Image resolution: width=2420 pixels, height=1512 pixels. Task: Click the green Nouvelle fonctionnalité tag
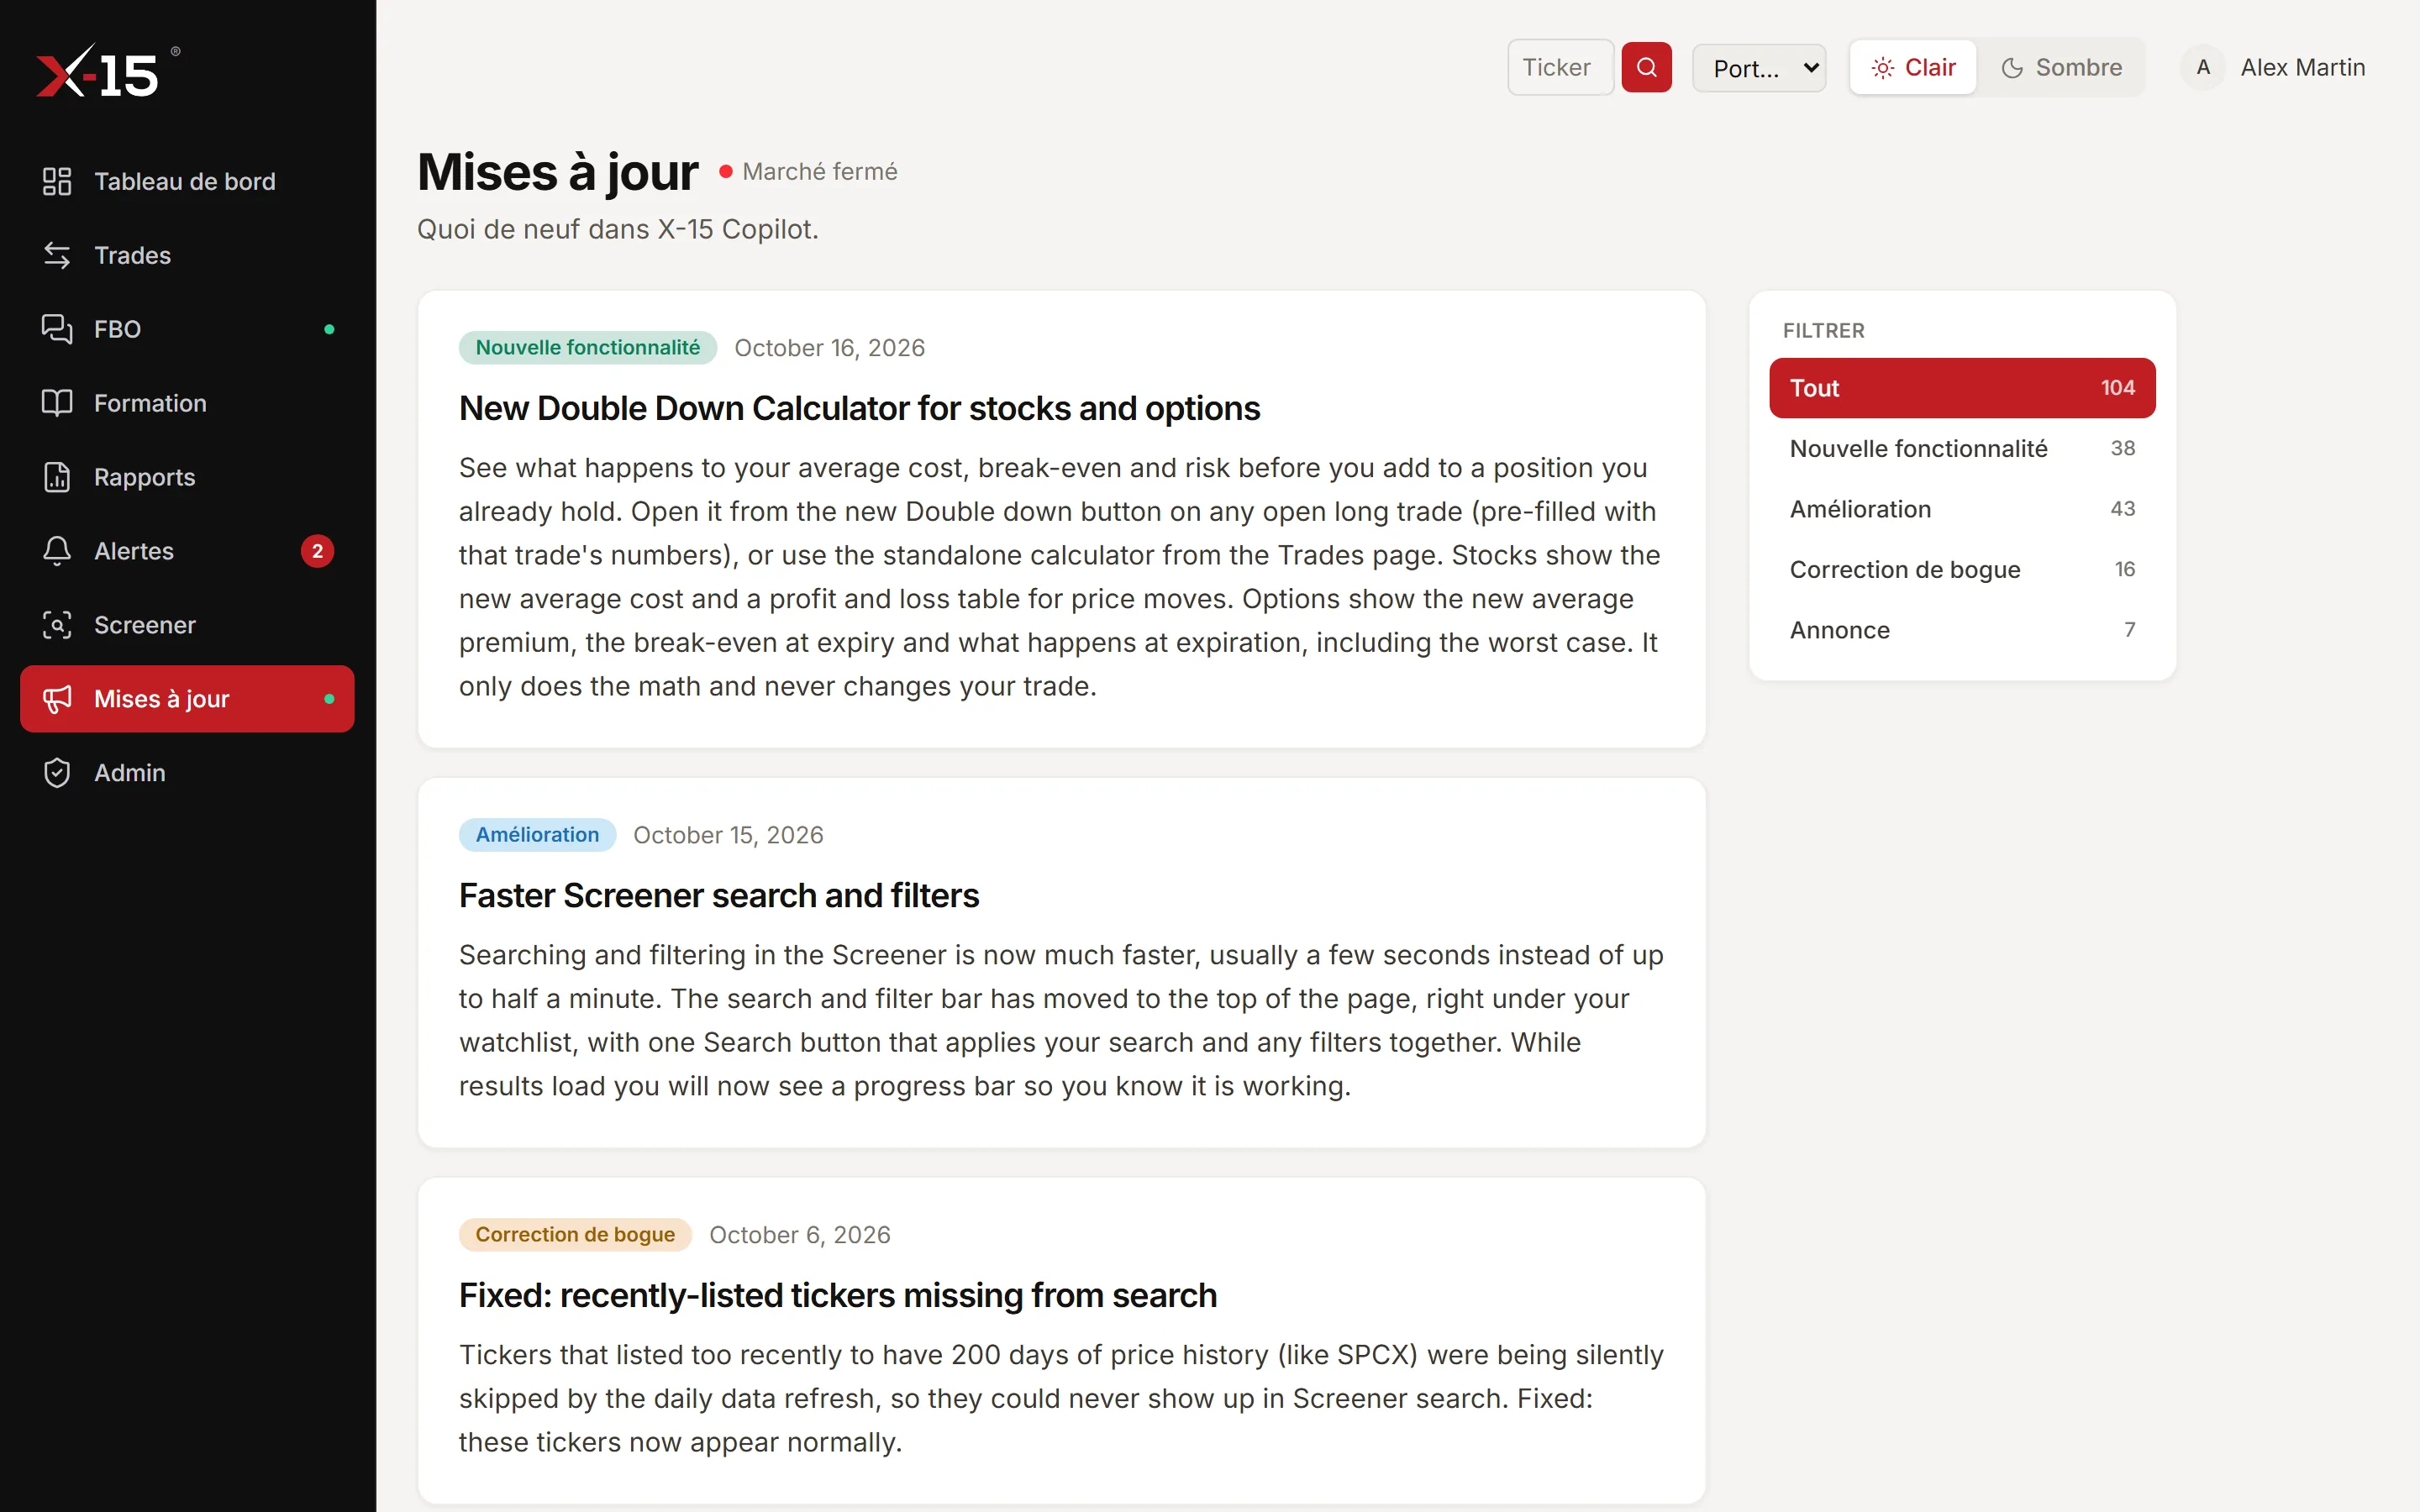click(587, 347)
